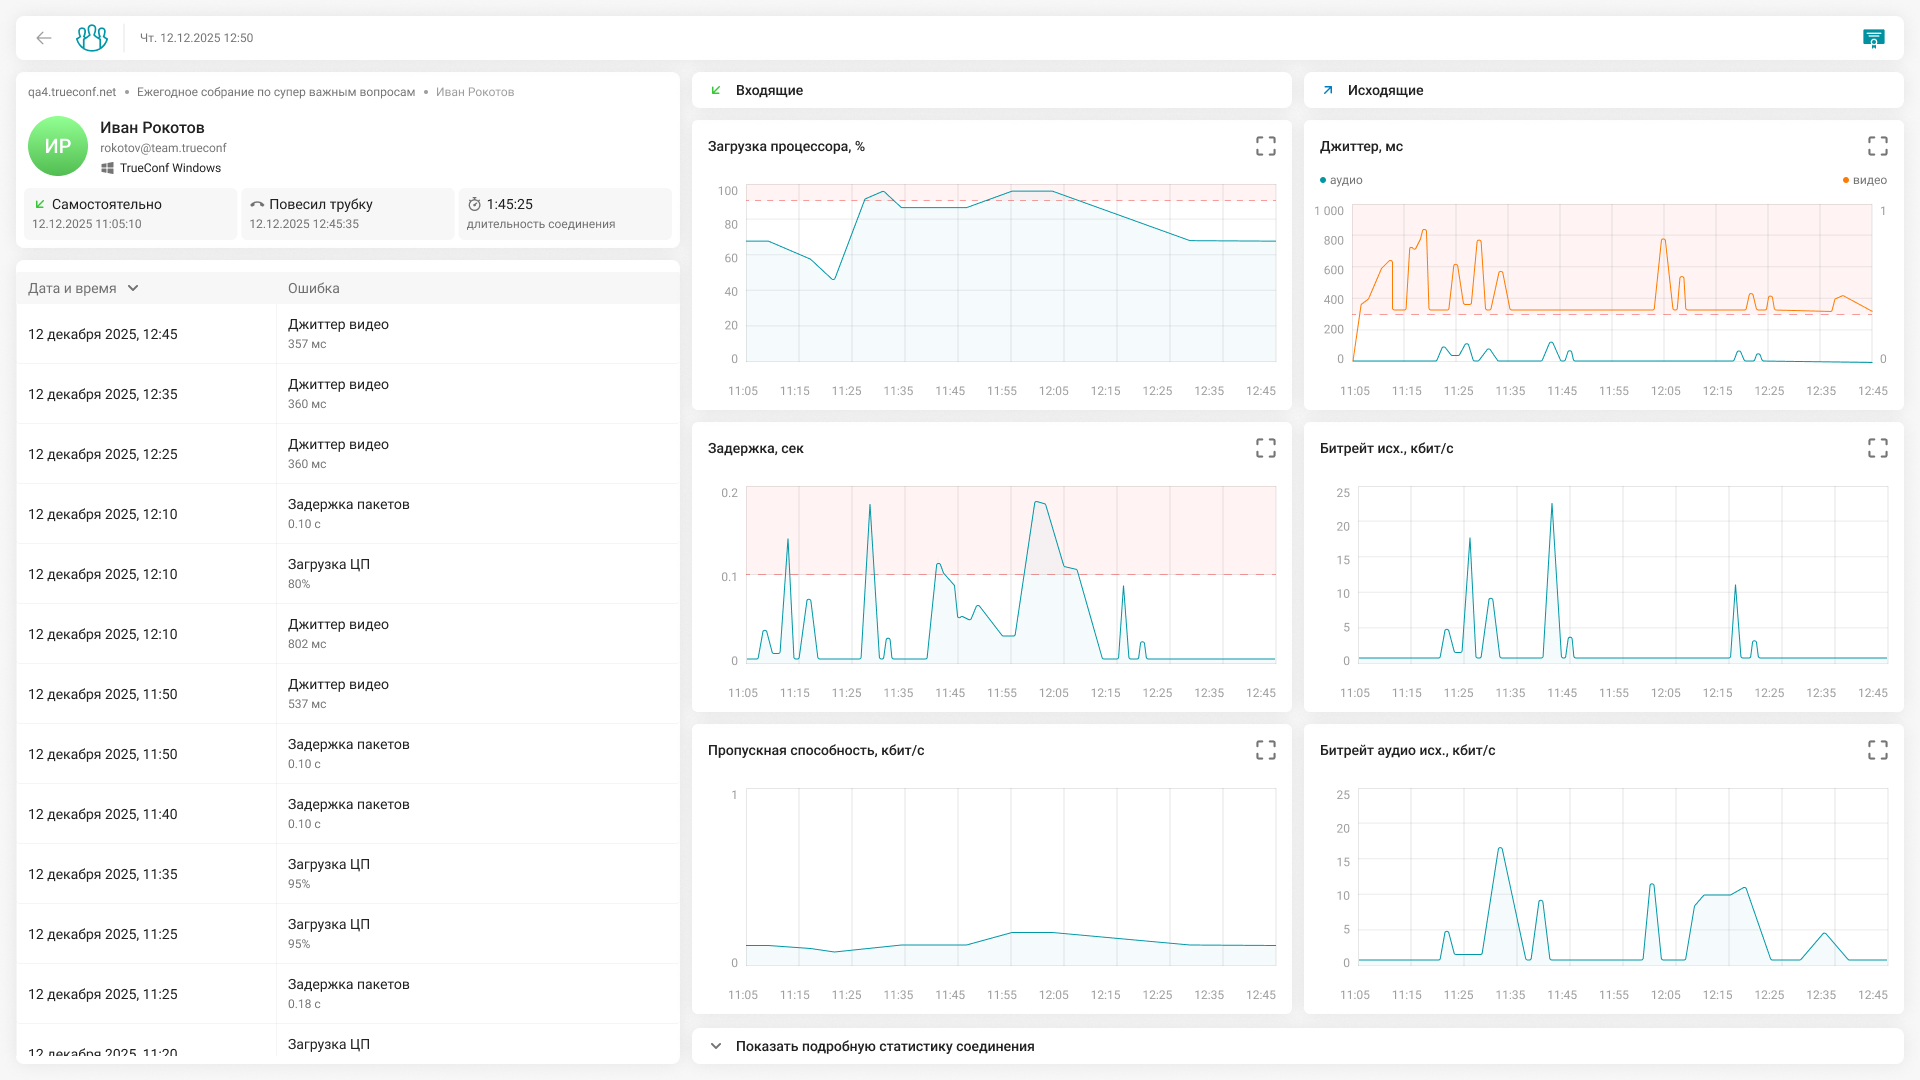The height and width of the screenshot is (1080, 1920).
Task: Expand detailed connection statistics
Action: click(x=884, y=1046)
